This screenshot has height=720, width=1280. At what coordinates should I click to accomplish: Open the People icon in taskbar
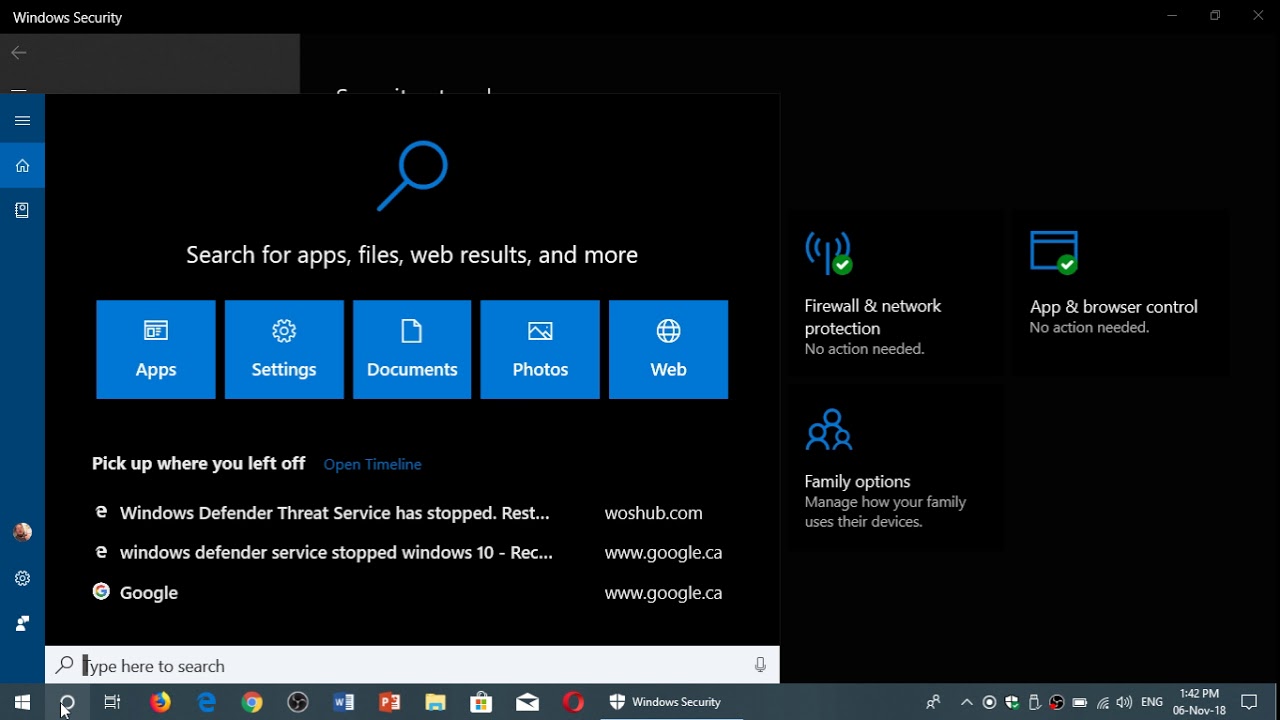933,702
